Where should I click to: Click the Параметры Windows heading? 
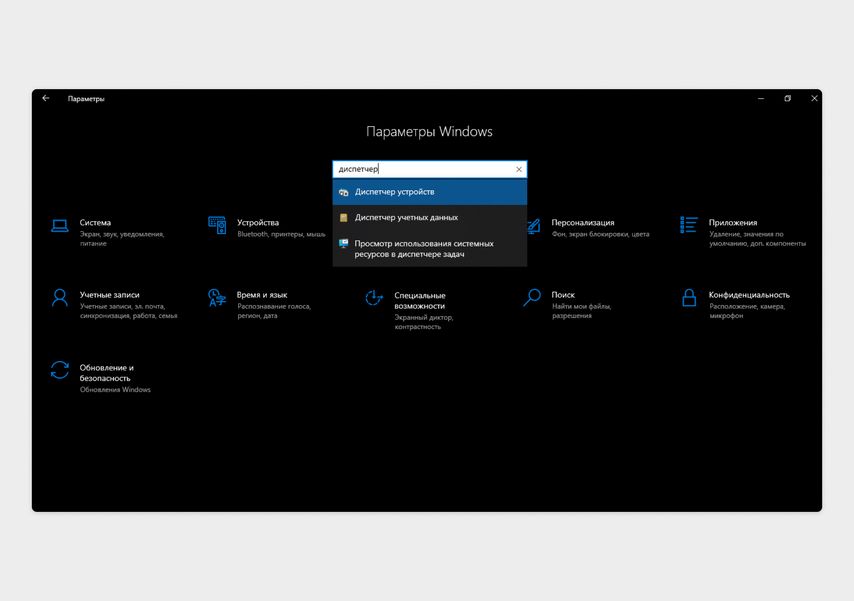429,132
